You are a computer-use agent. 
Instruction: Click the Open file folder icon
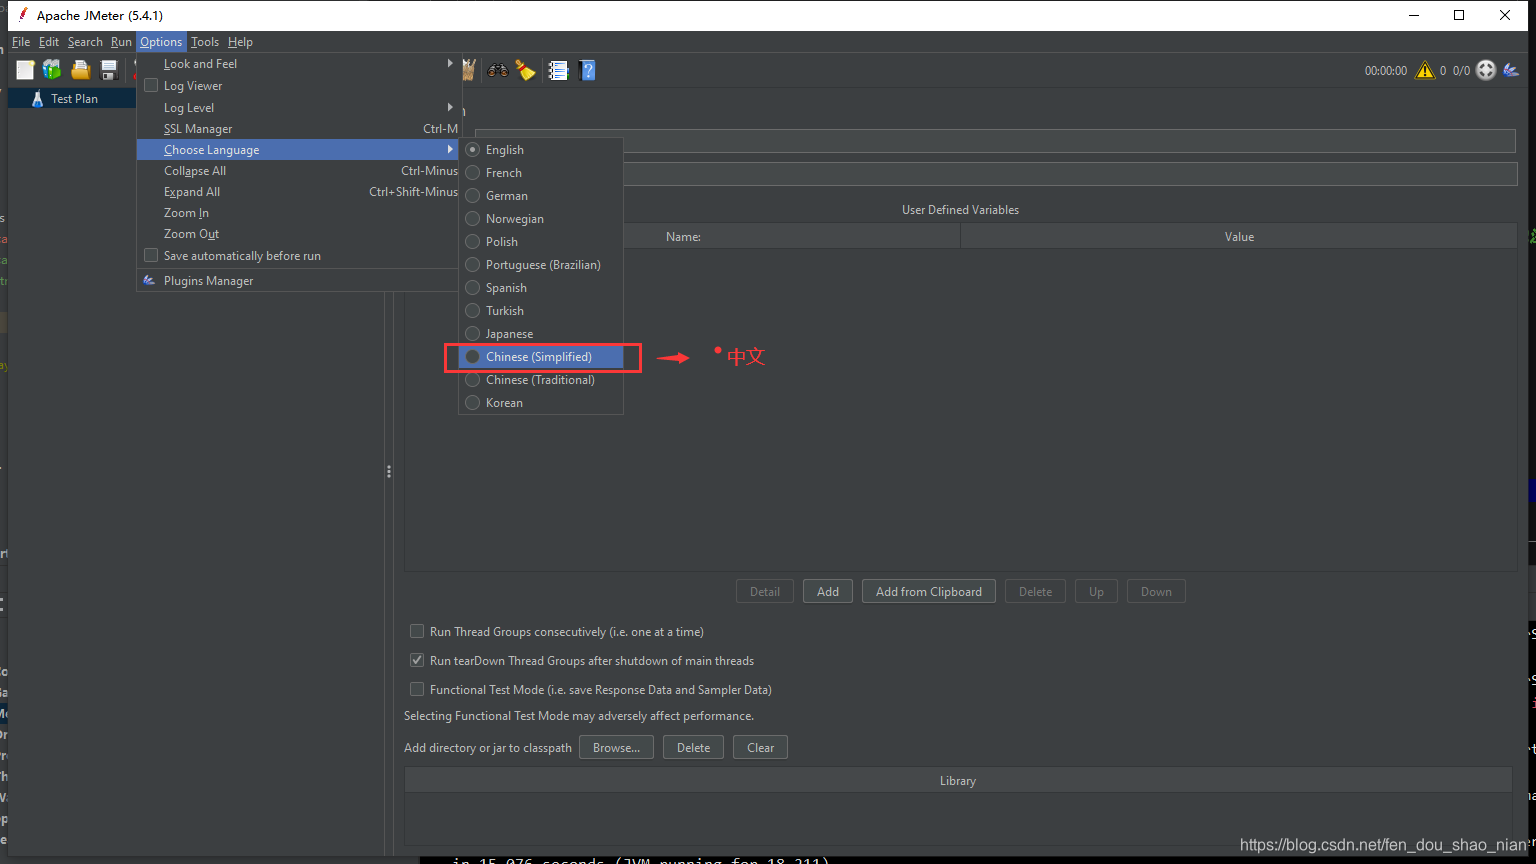(81, 70)
